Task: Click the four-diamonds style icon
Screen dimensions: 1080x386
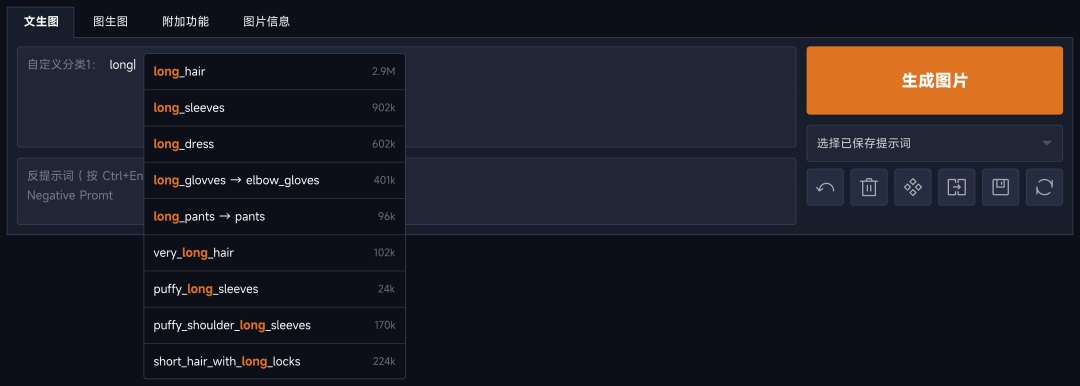Action: click(x=913, y=187)
